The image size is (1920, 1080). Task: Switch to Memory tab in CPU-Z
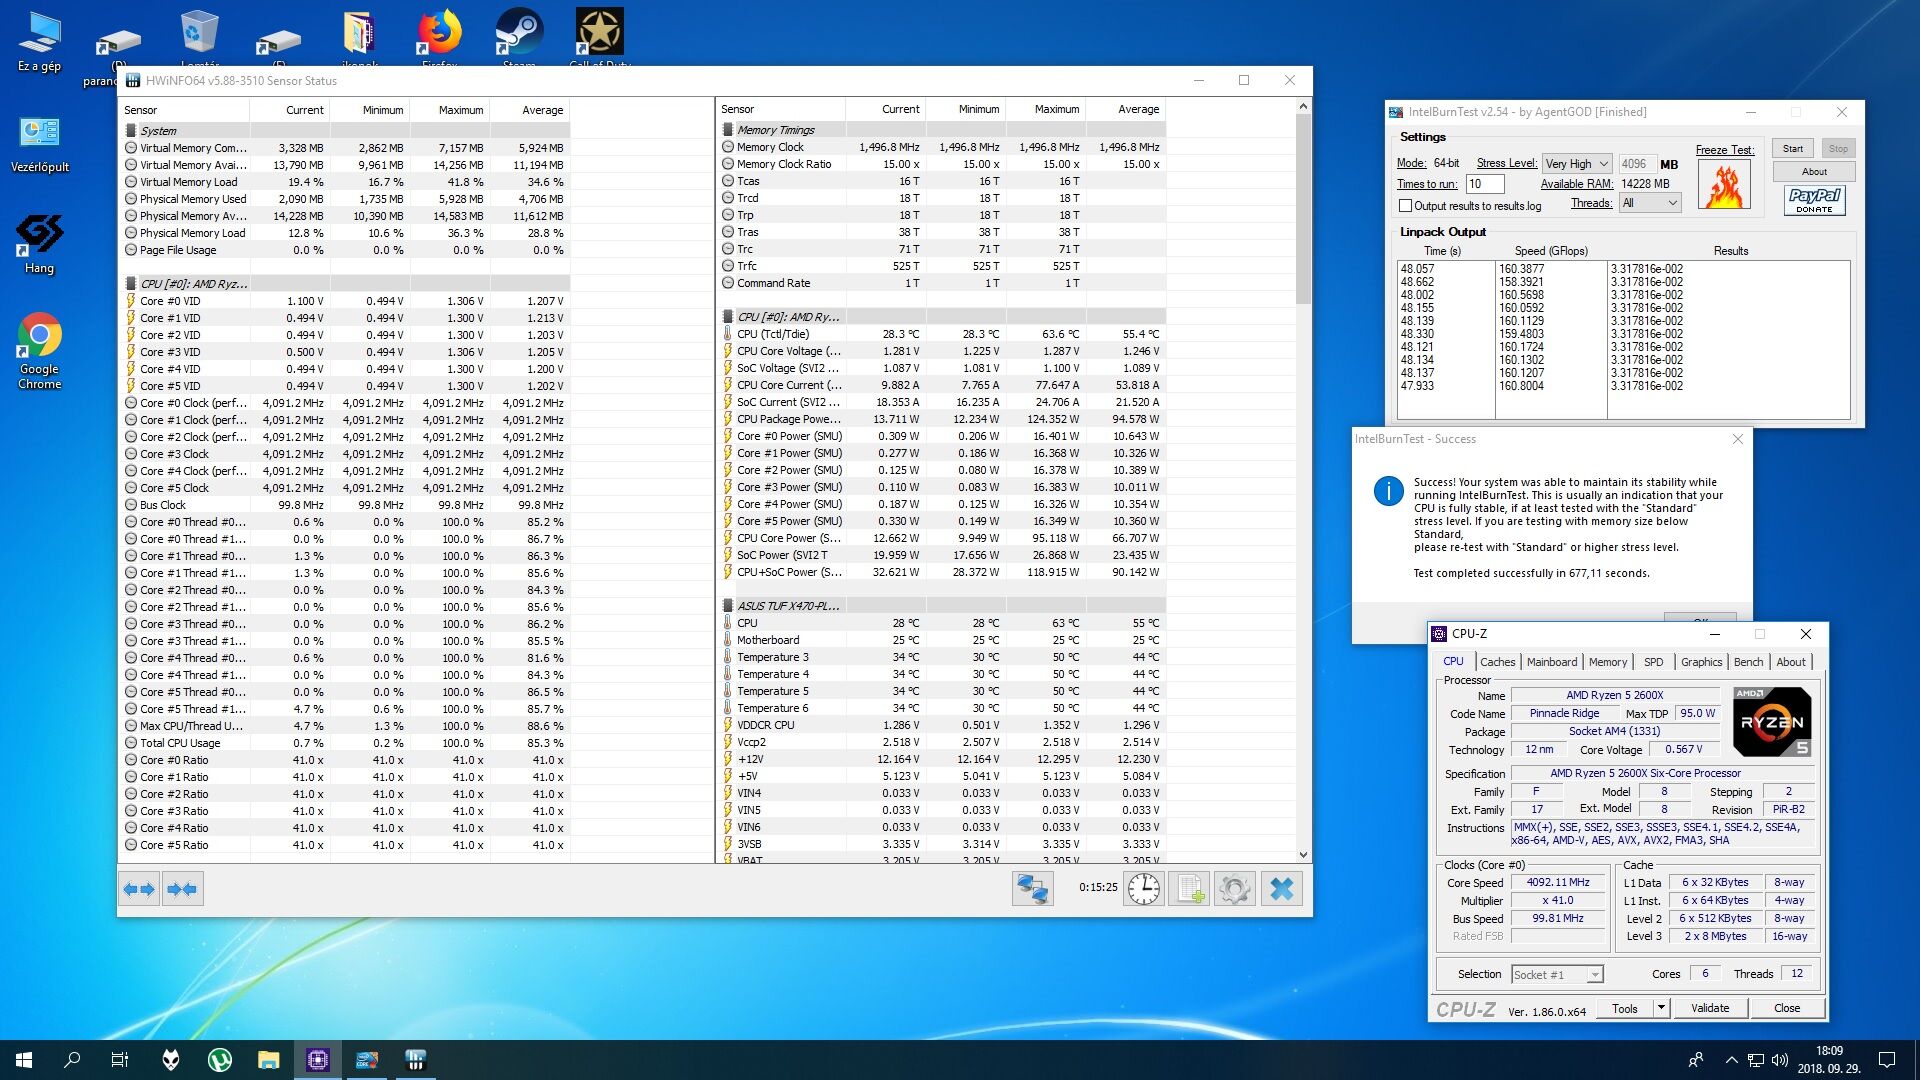(1607, 662)
